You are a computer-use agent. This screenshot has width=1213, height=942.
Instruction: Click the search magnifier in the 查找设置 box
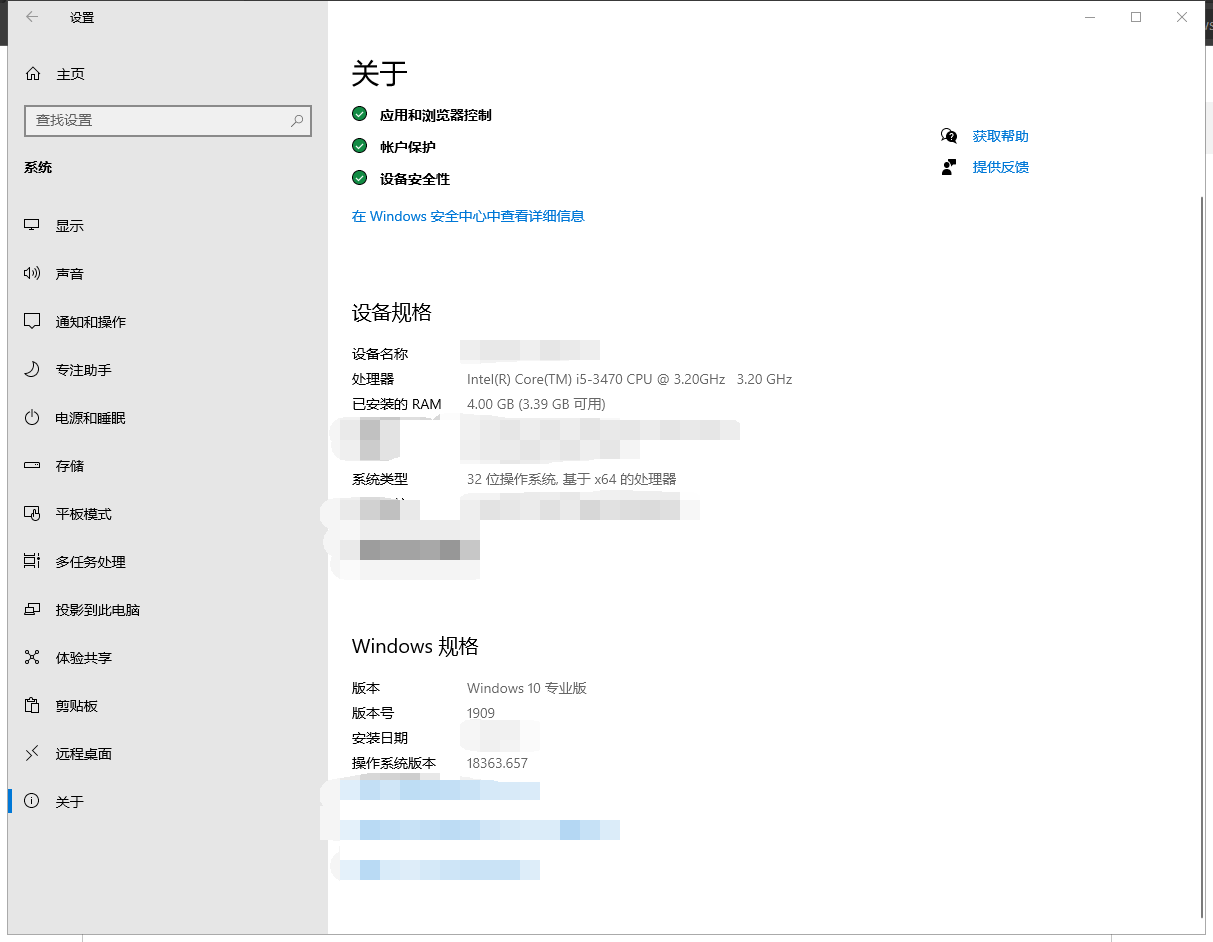(297, 120)
